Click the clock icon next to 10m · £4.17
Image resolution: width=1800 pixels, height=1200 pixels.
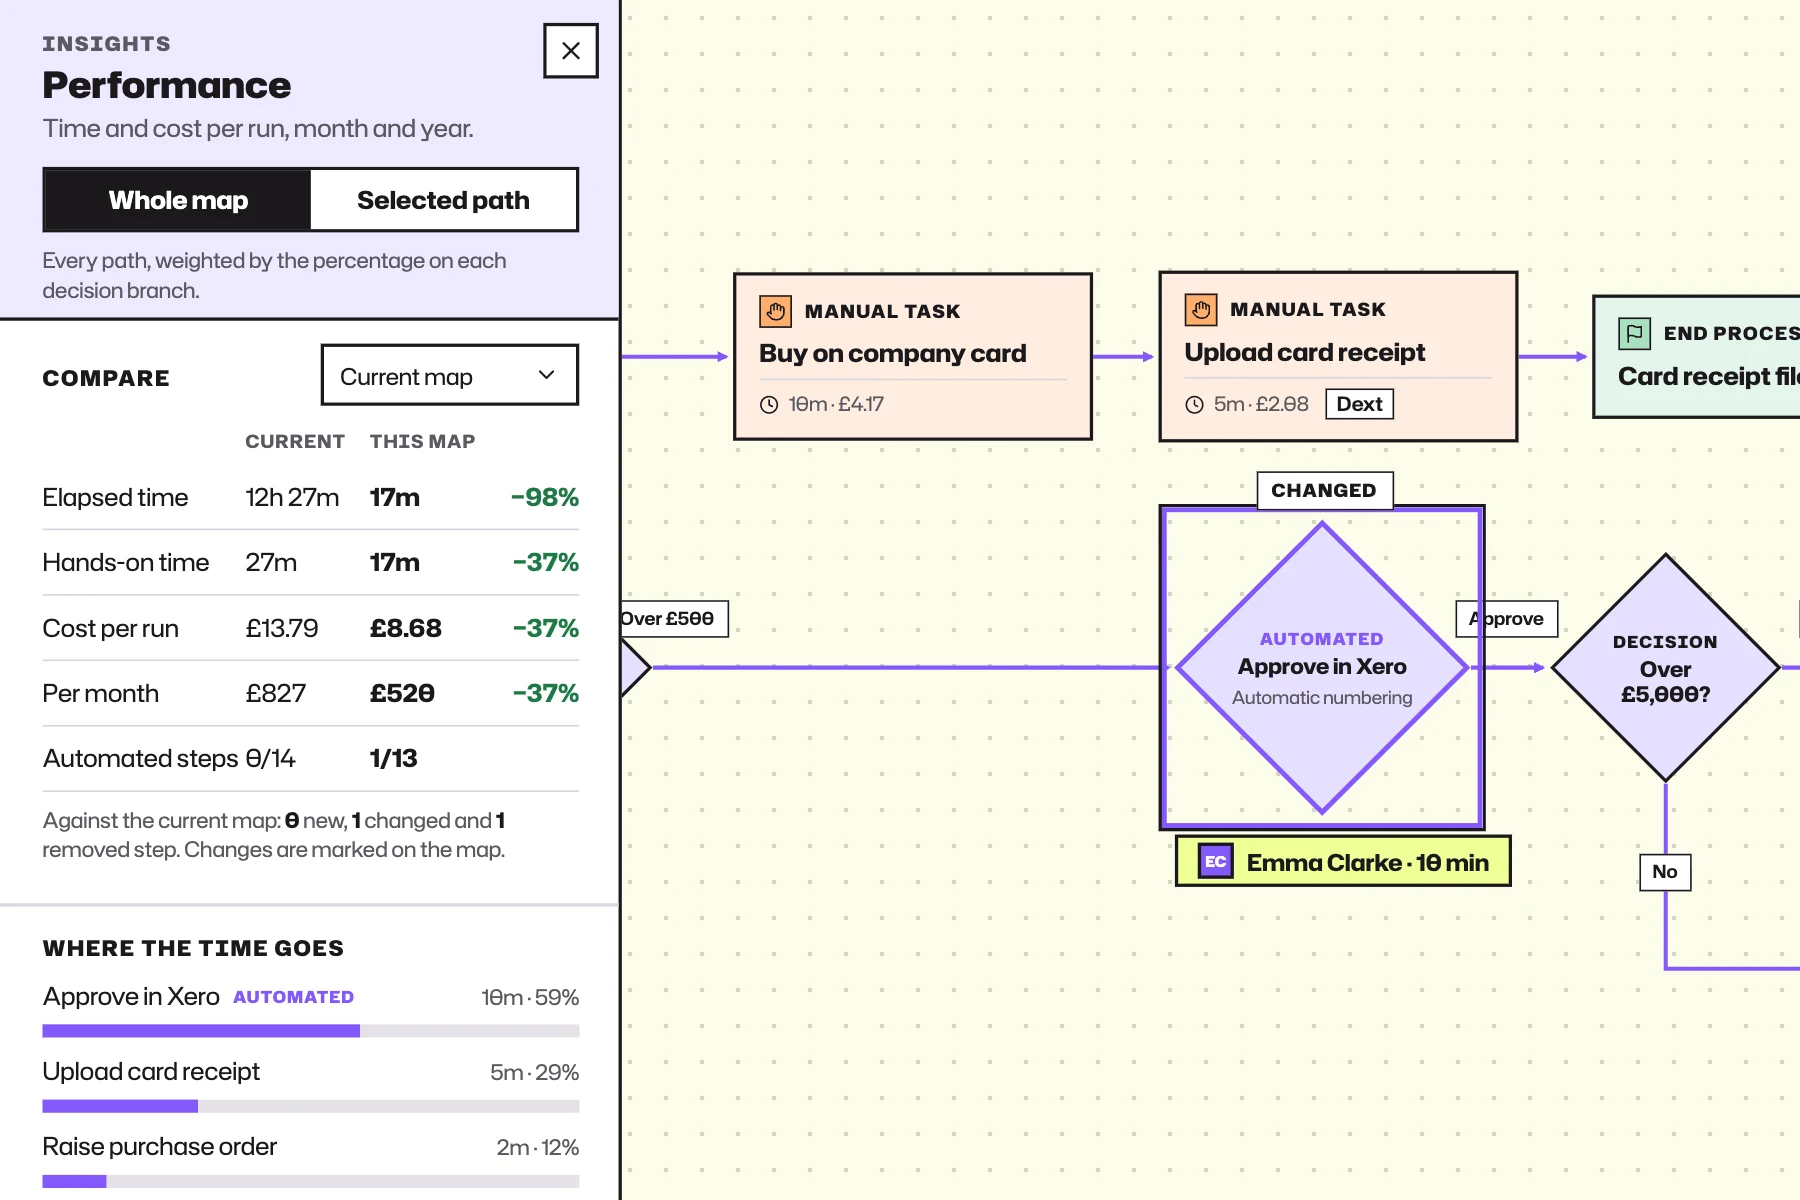[x=769, y=405]
